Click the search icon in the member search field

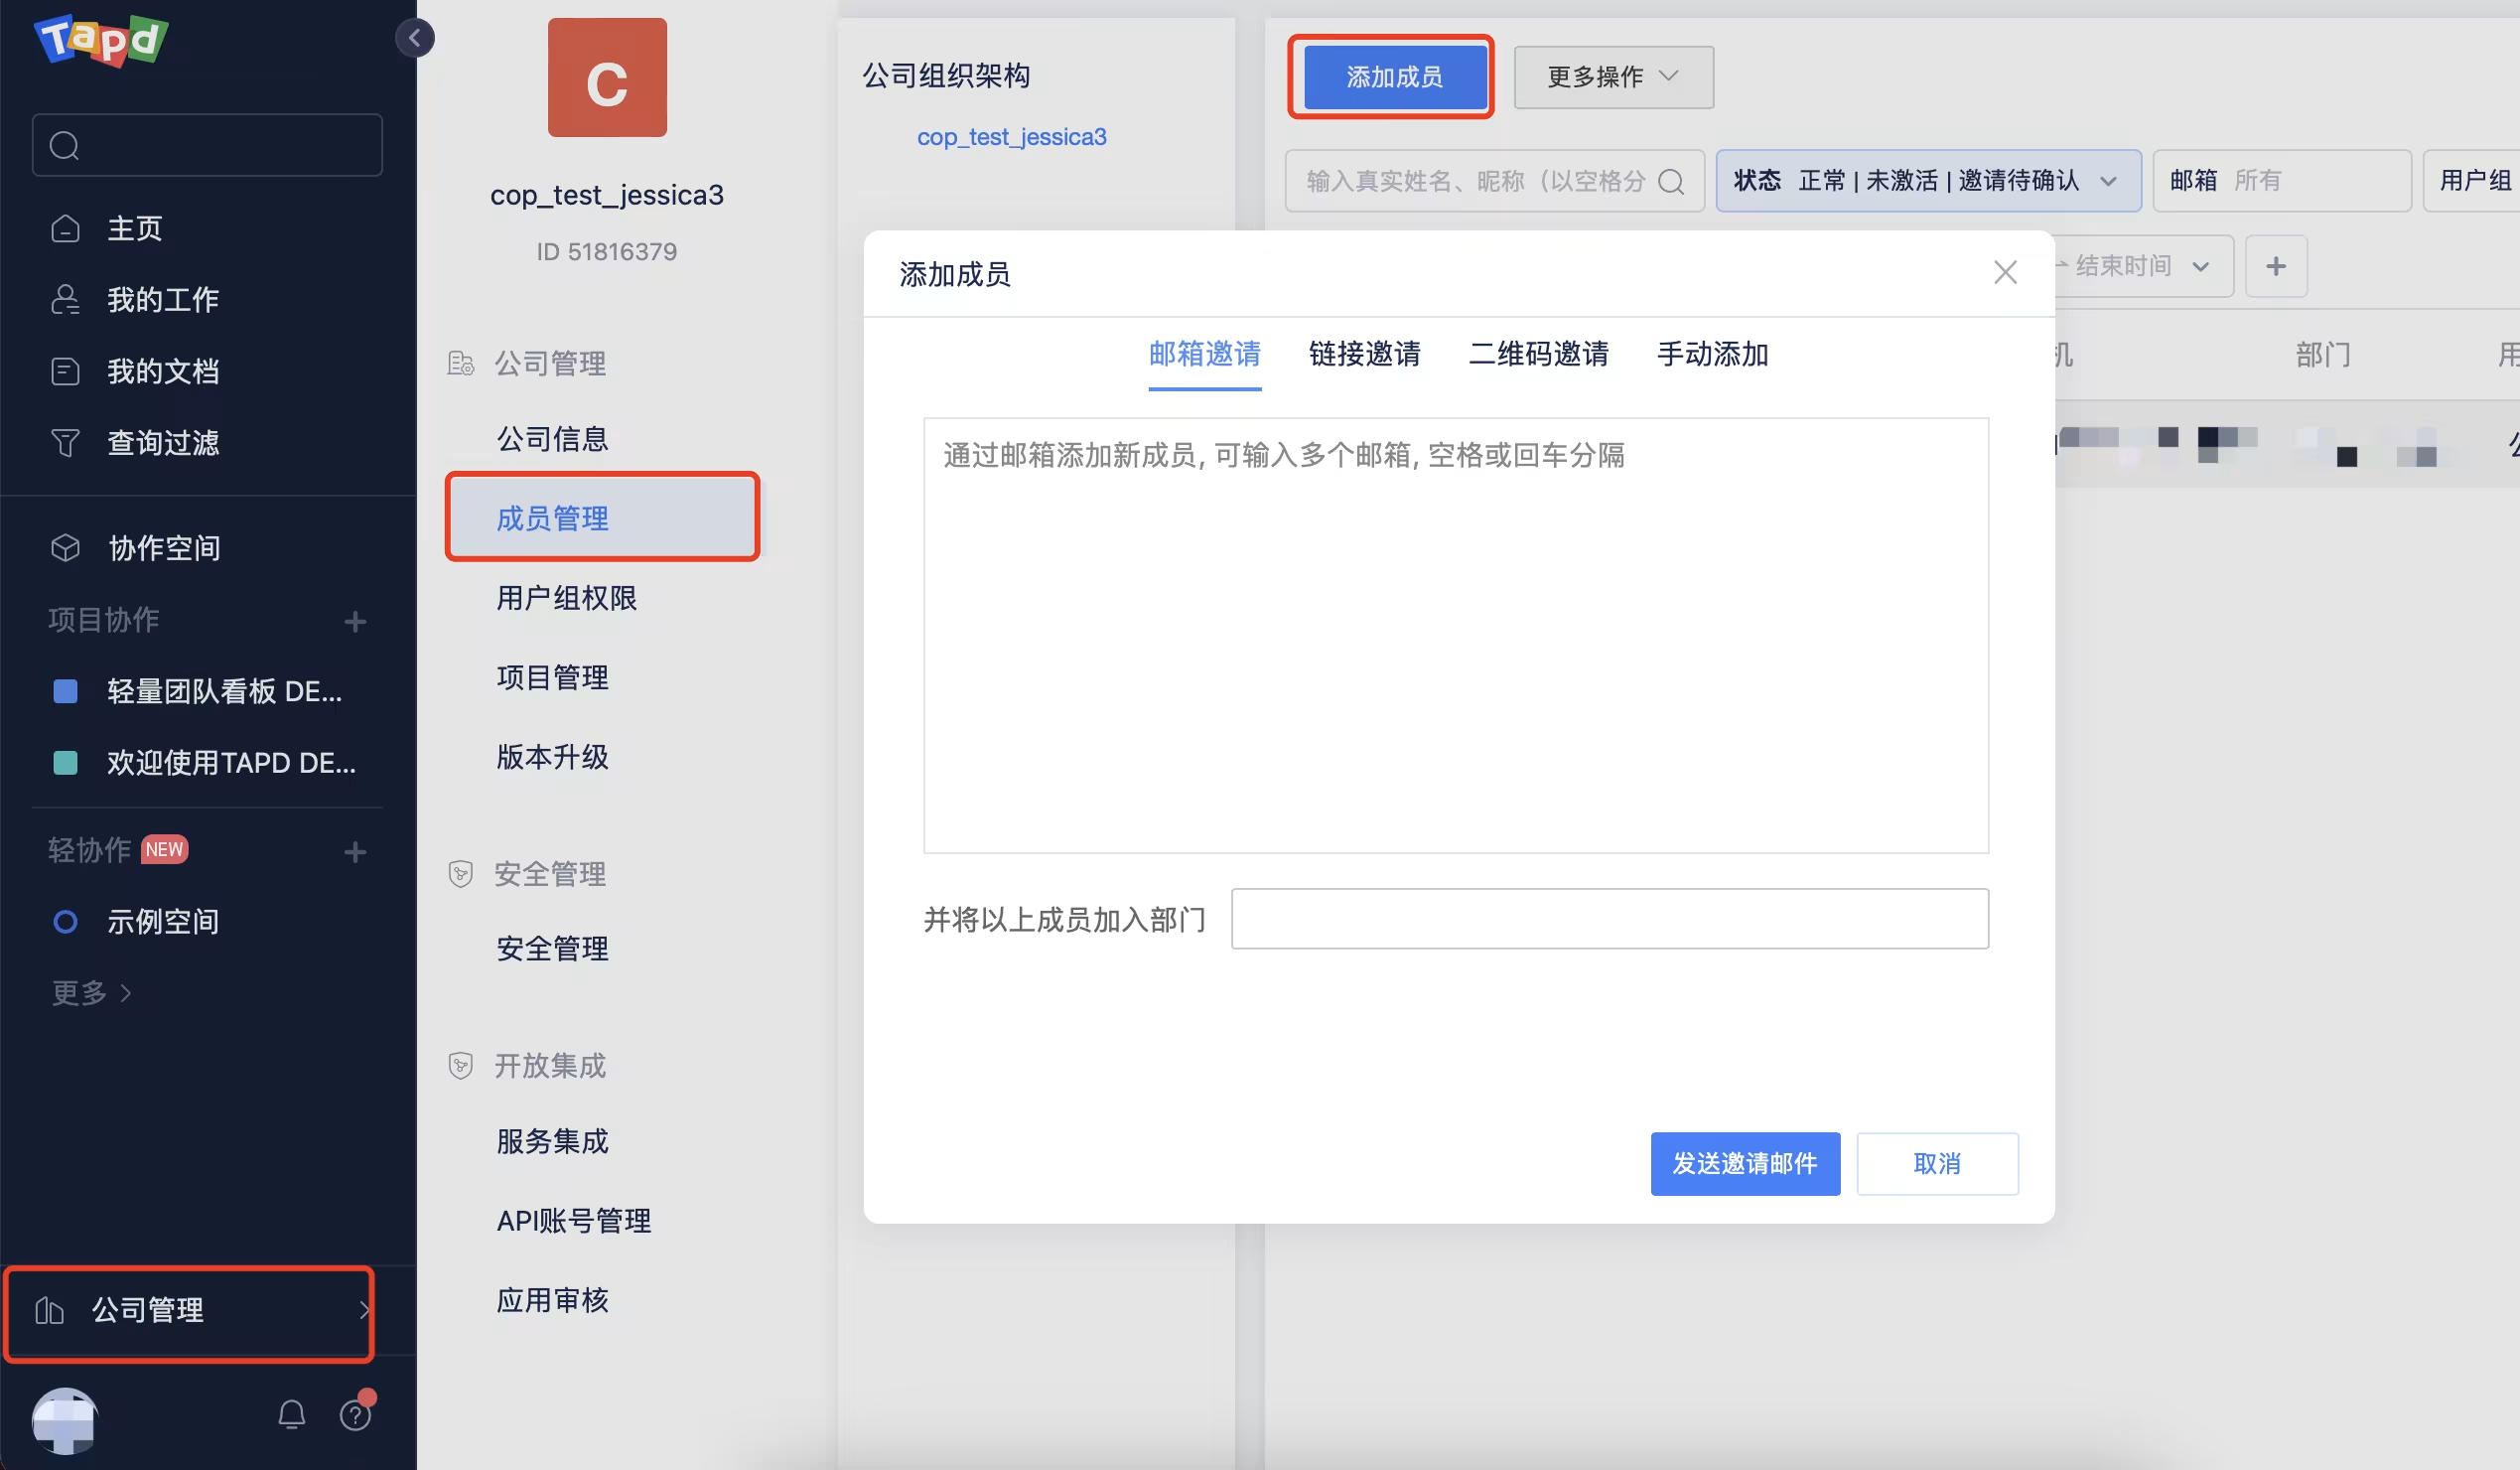(1671, 181)
